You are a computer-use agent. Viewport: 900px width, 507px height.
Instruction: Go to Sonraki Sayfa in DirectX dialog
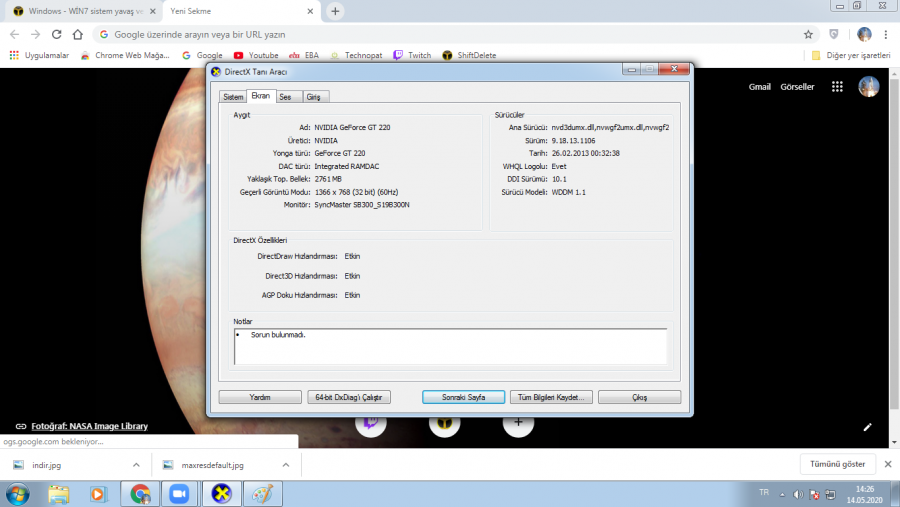(463, 397)
